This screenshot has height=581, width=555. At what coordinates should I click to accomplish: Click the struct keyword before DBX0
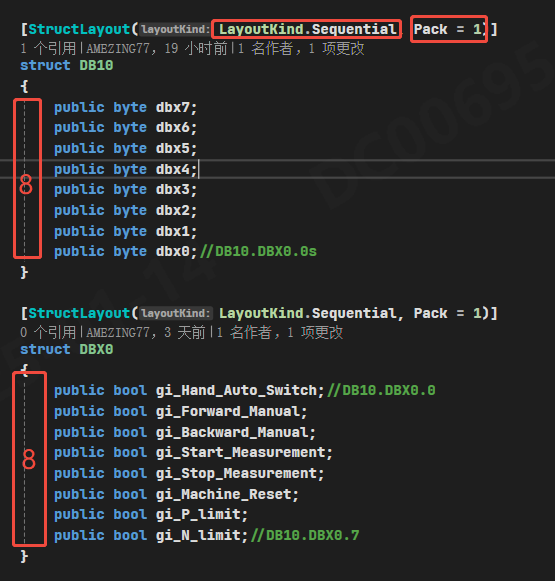click(x=45, y=349)
